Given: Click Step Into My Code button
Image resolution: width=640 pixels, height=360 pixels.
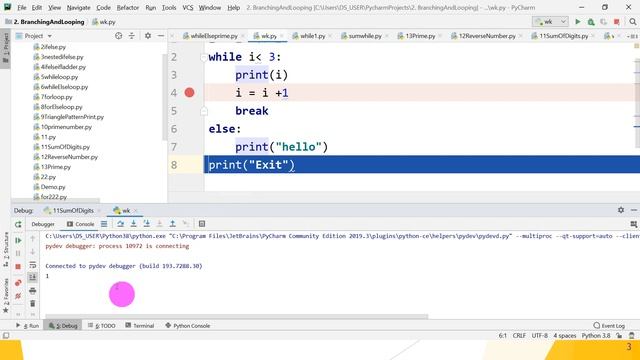Looking at the screenshot, I should pos(147,224).
